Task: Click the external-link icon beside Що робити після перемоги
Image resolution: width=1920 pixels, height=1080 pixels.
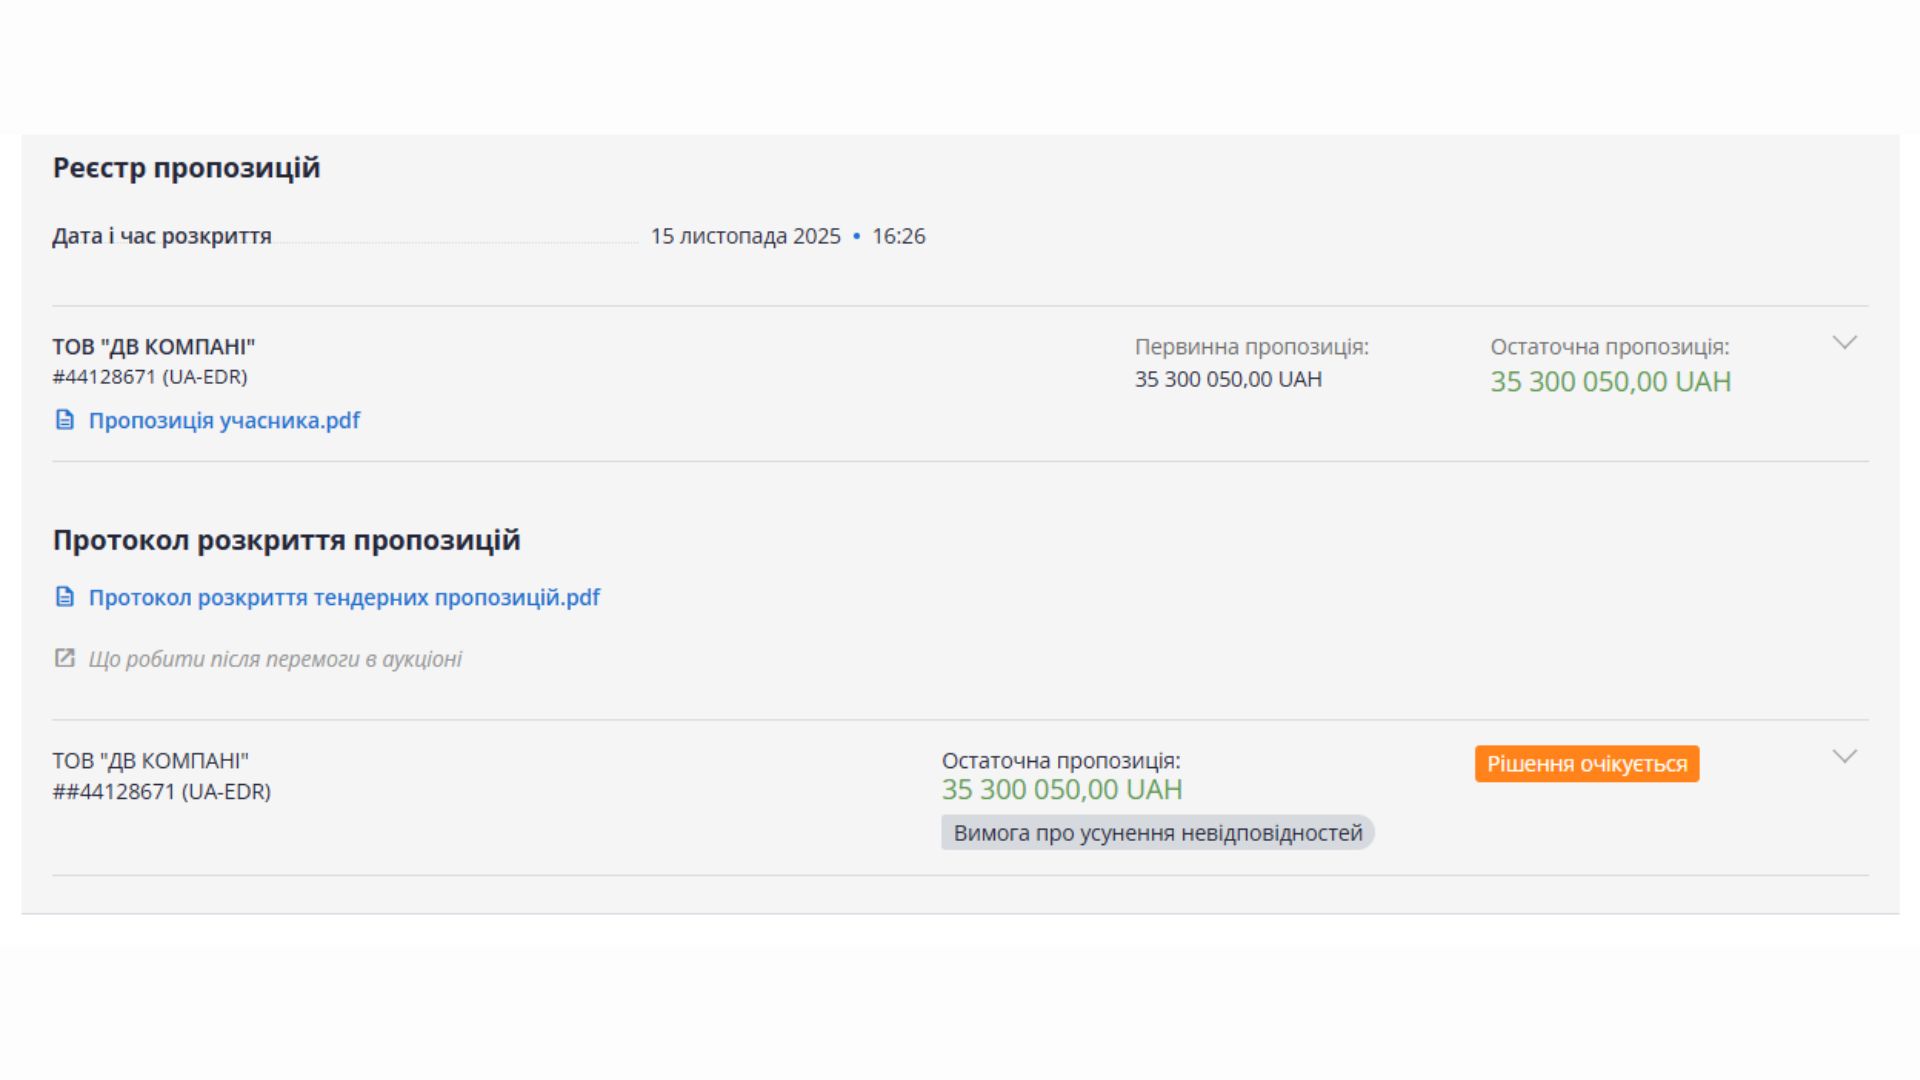Action: tap(65, 658)
